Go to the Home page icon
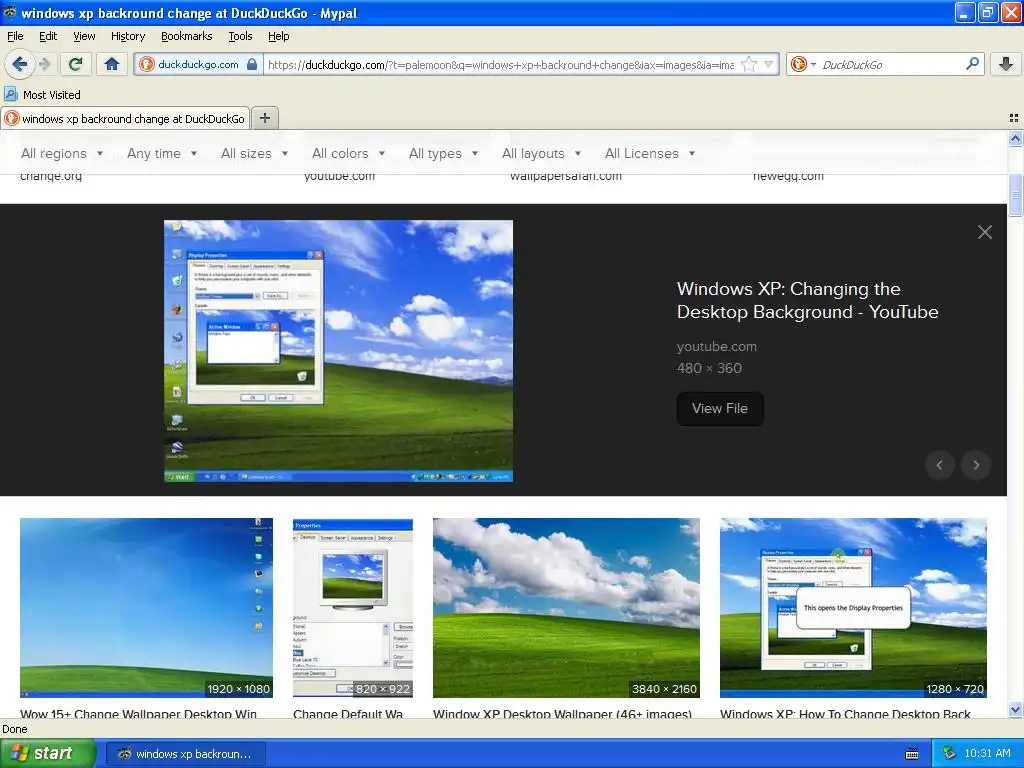 pyautogui.click(x=112, y=64)
